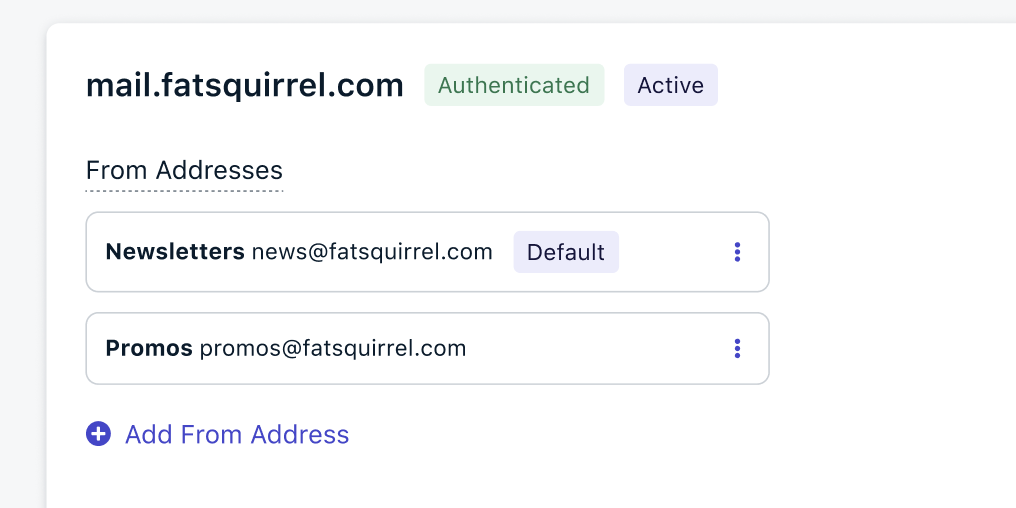Image resolution: width=1016 pixels, height=508 pixels.
Task: Click the From Addresses dotted-underline label
Action: (x=184, y=171)
